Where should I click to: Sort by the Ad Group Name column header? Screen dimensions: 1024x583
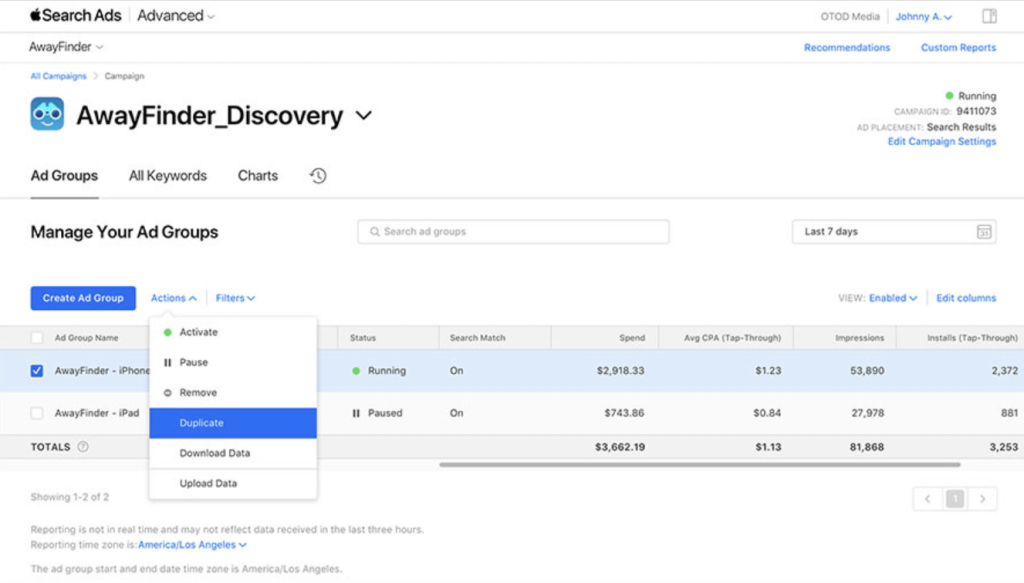[86, 338]
